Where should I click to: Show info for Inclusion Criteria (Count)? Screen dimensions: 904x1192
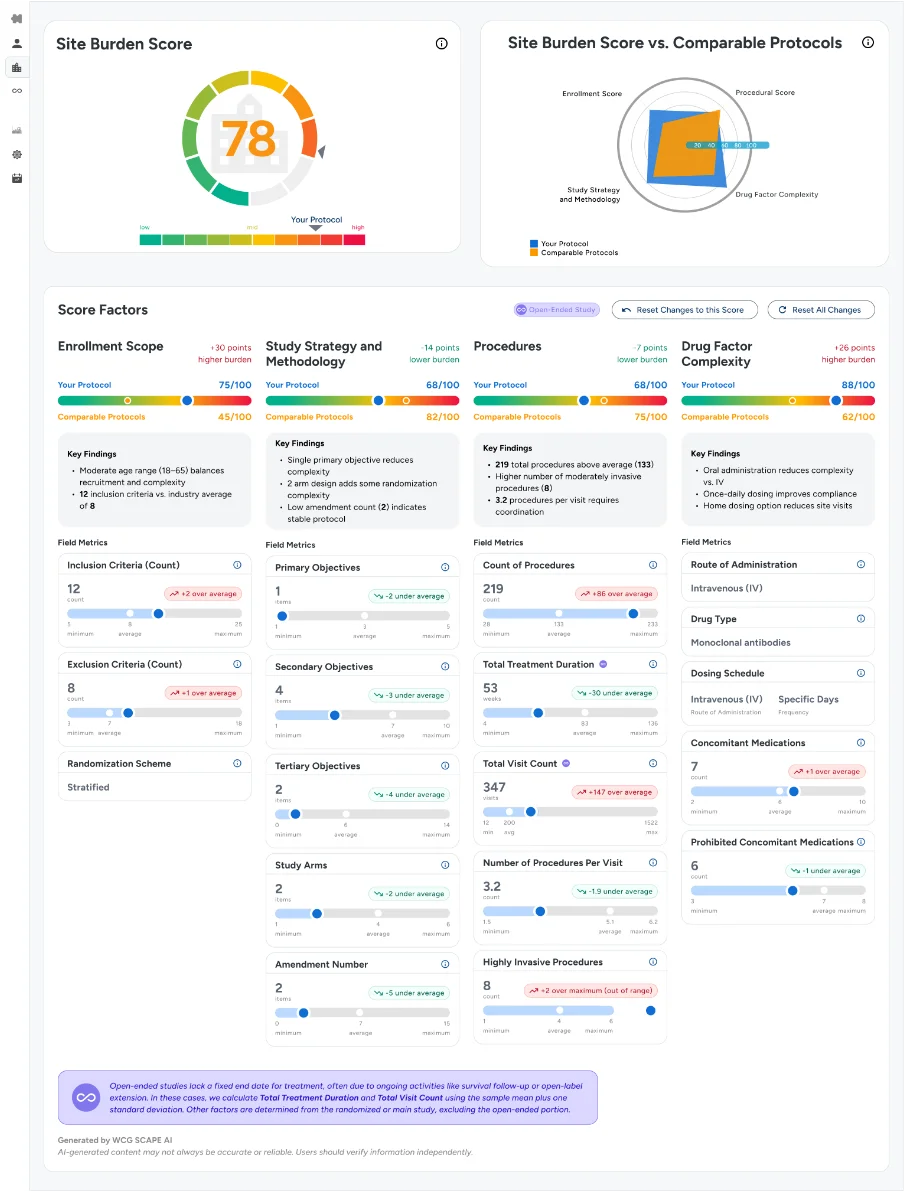click(x=237, y=565)
